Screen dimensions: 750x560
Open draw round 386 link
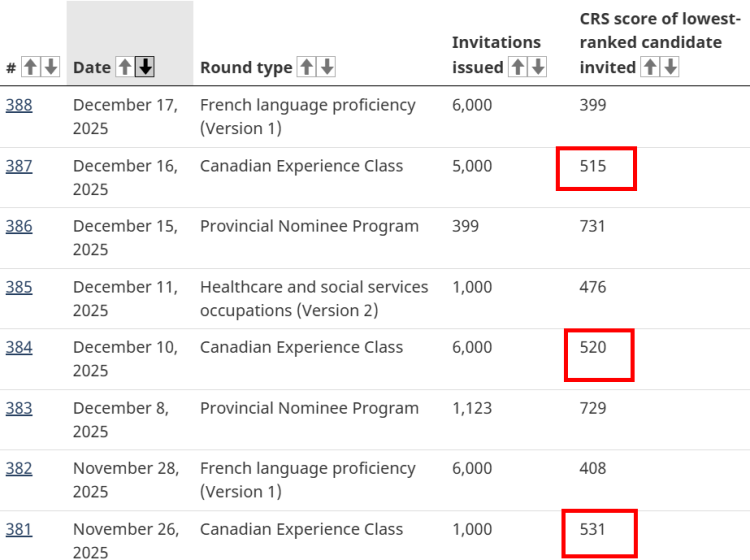[19, 226]
